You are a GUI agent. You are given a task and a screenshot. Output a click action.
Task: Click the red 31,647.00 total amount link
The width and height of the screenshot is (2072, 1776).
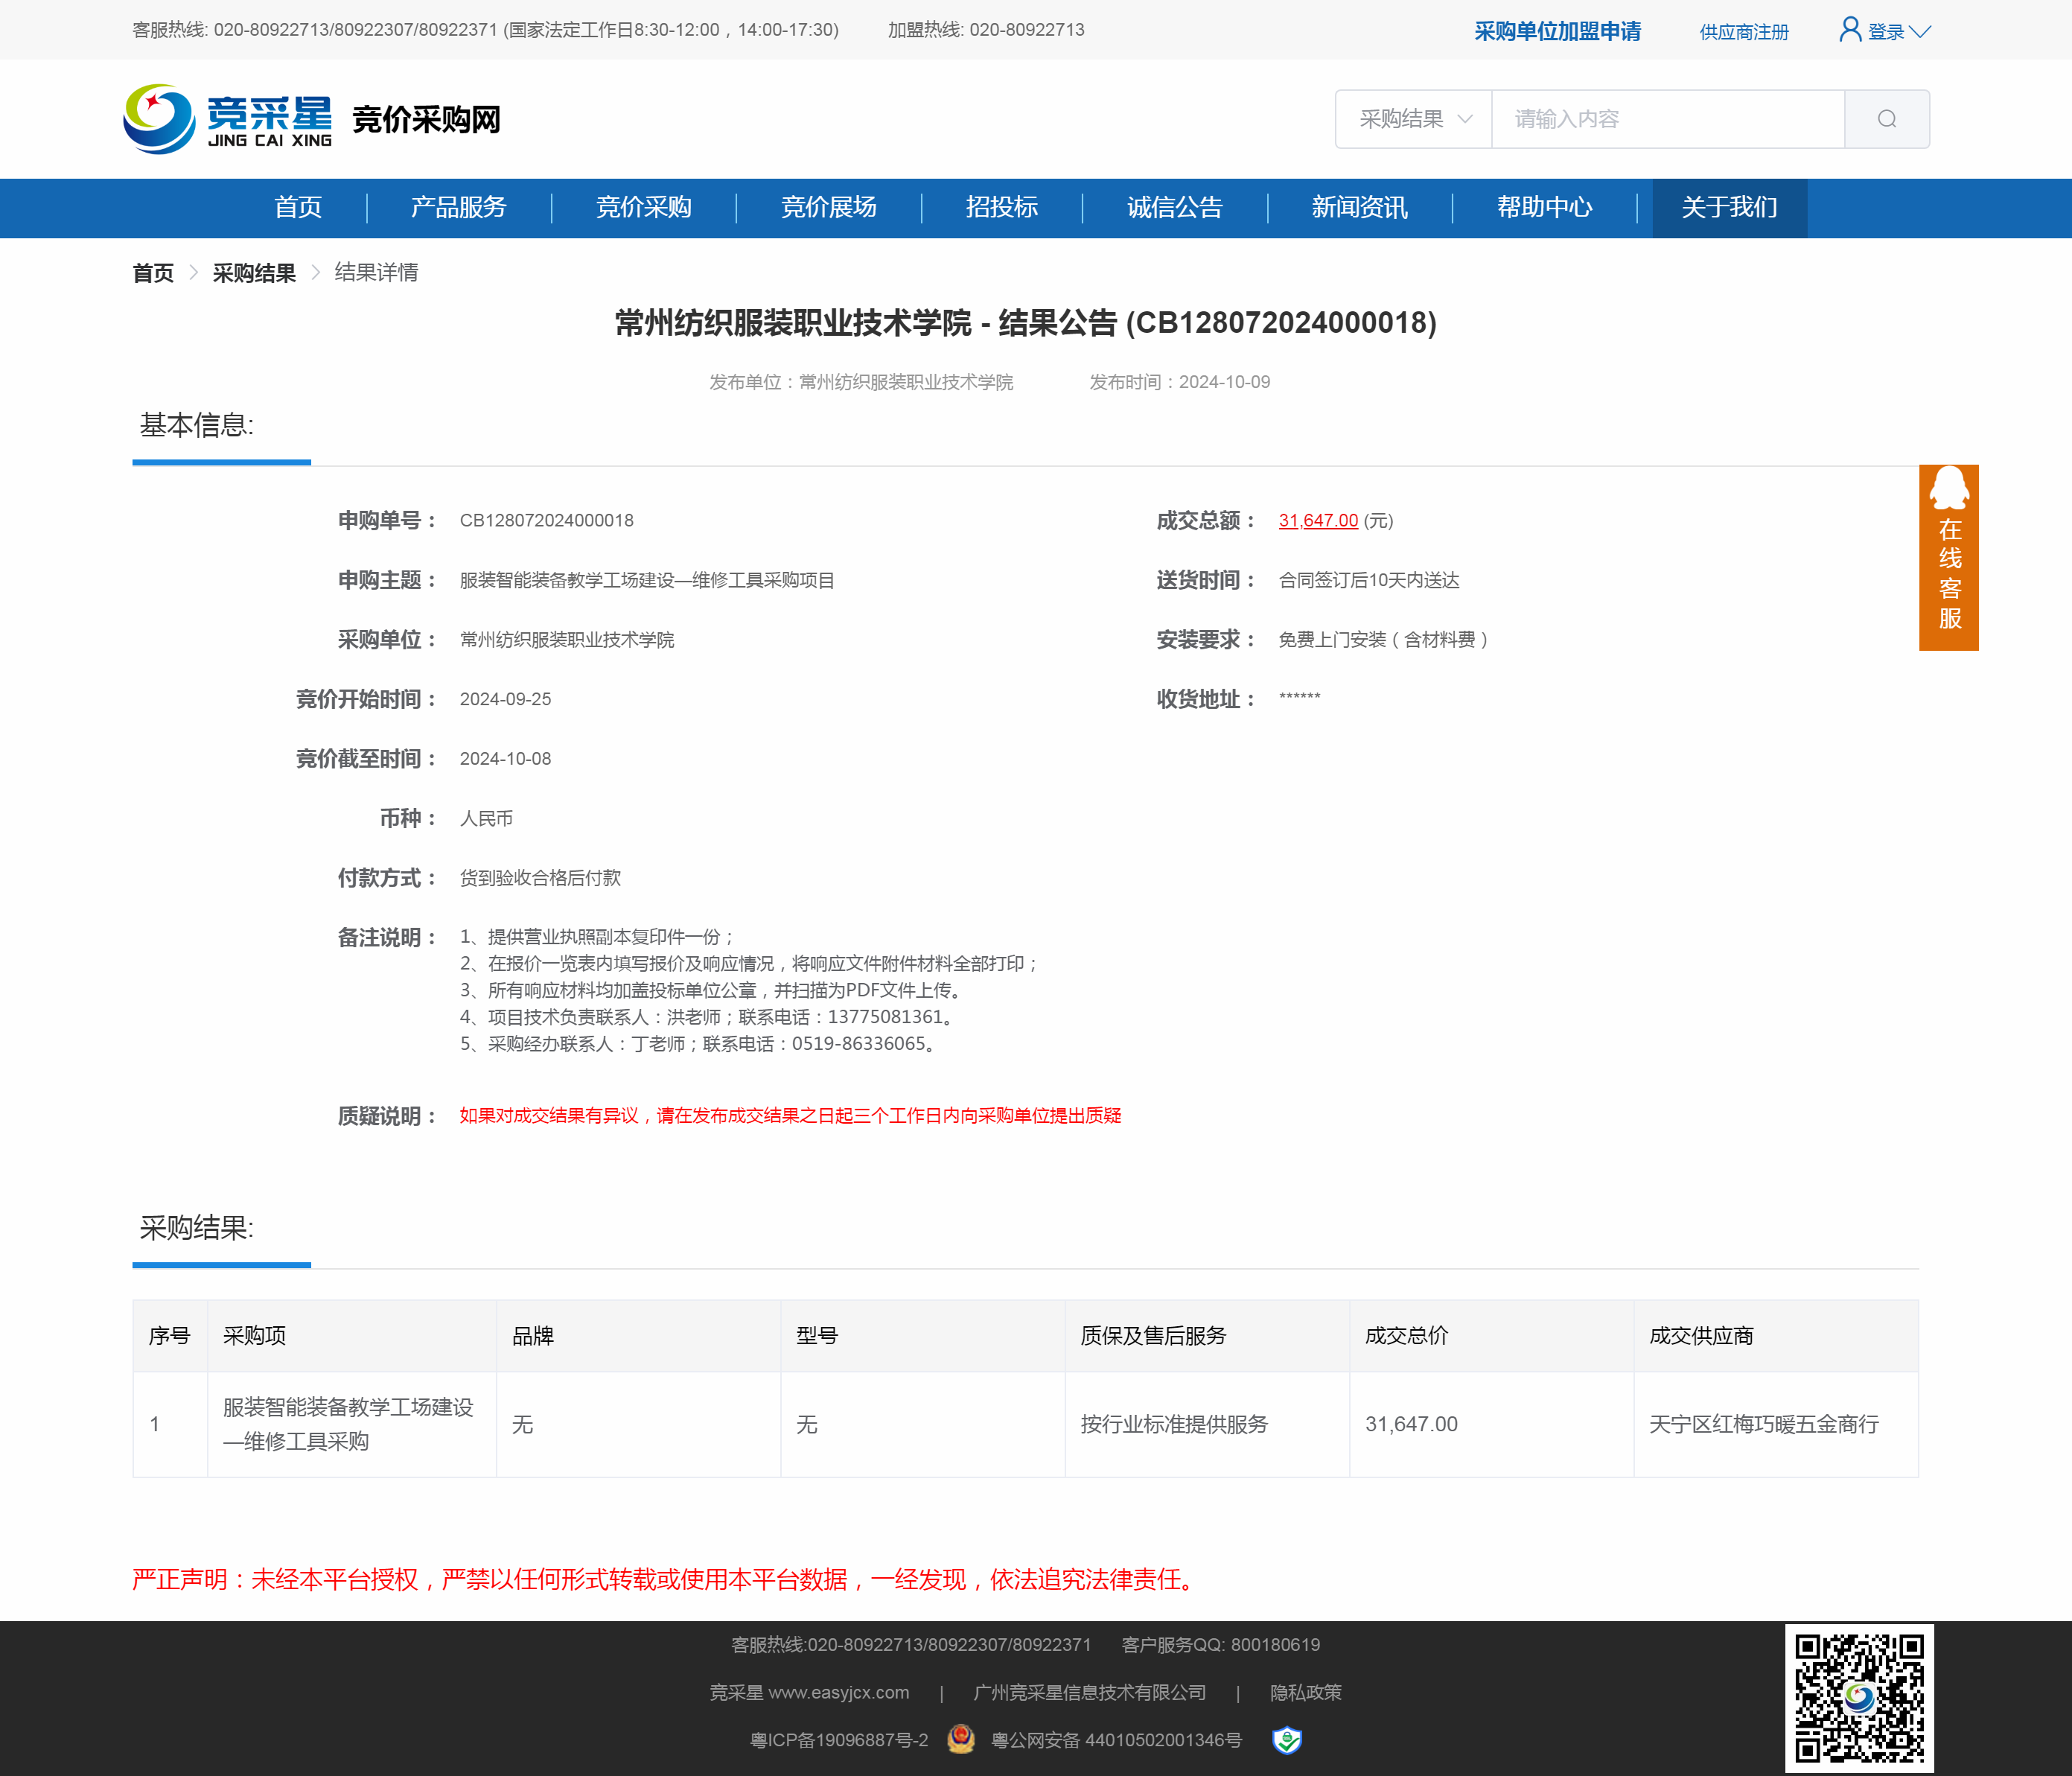point(1318,520)
